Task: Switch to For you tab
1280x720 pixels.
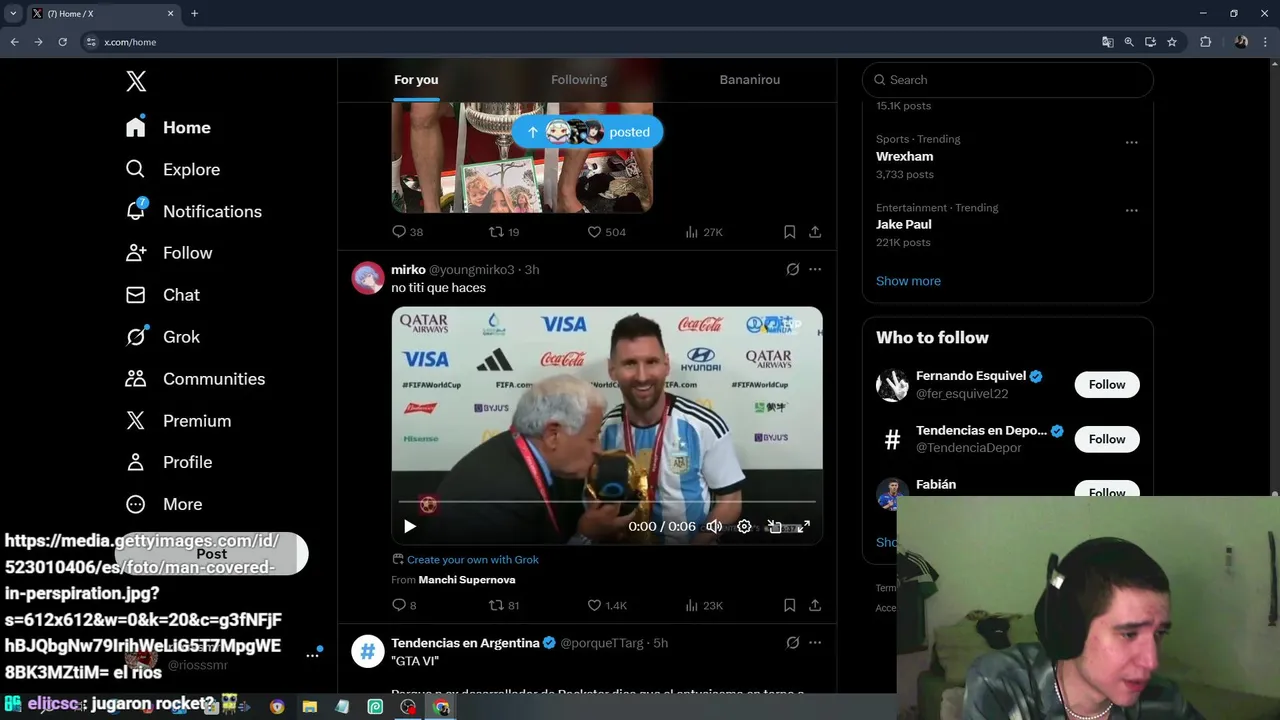Action: 416,80
